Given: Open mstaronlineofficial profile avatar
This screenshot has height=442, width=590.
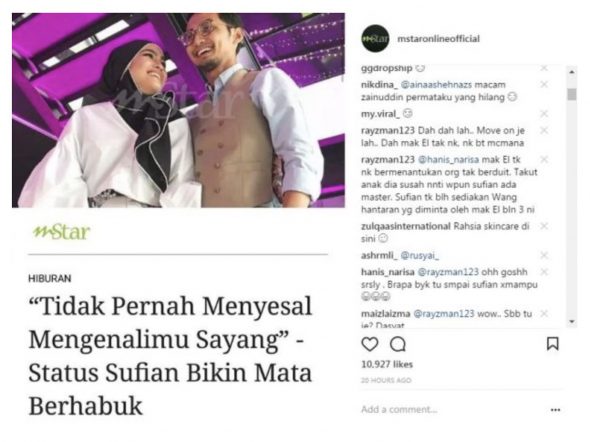Looking at the screenshot, I should [375, 38].
